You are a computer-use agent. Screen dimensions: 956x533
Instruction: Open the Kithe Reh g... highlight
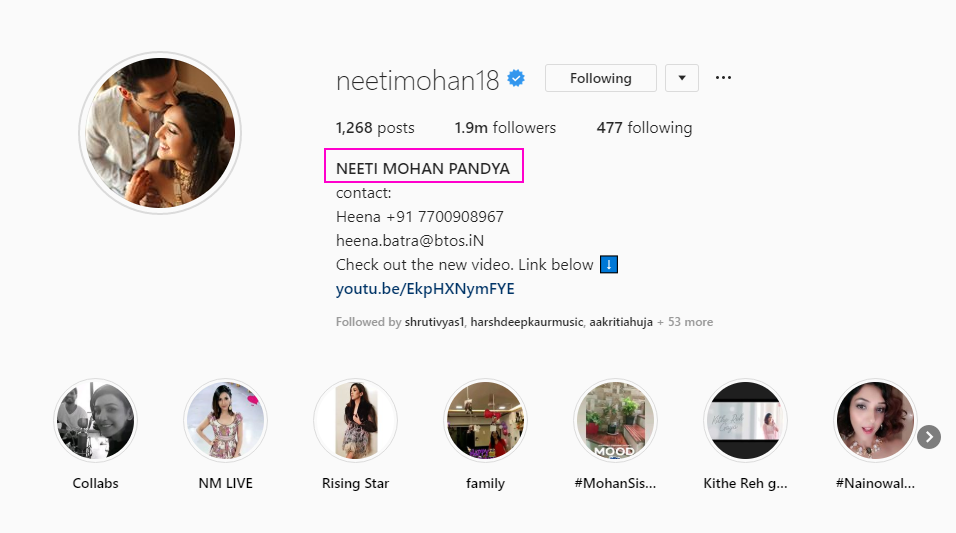pos(745,421)
